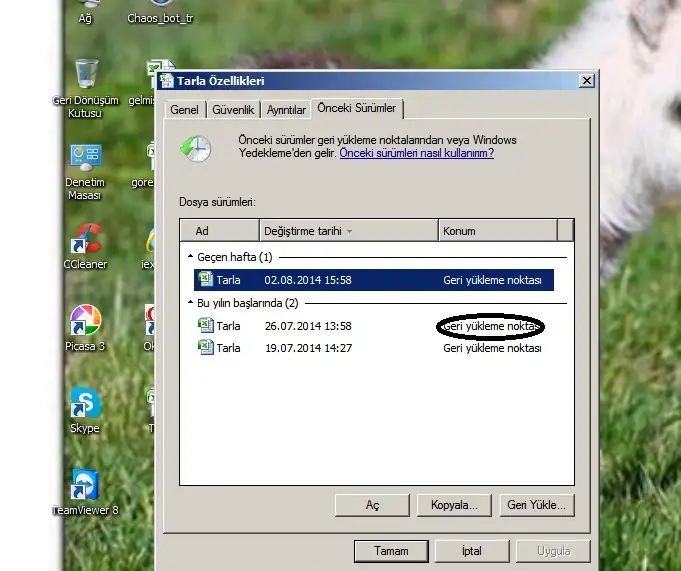Click the Önceki sürümleri nasıl kullanırım link
Image resolution: width=681 pixels, height=571 pixels.
(x=416, y=153)
